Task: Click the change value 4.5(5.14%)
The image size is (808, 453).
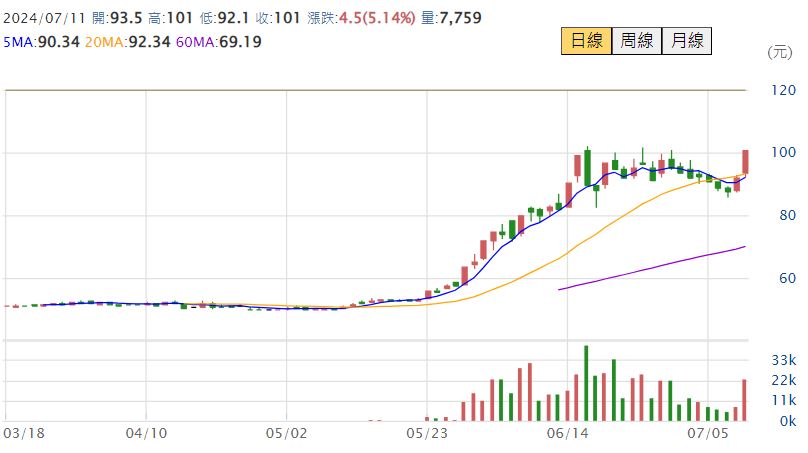Action: click(x=377, y=18)
